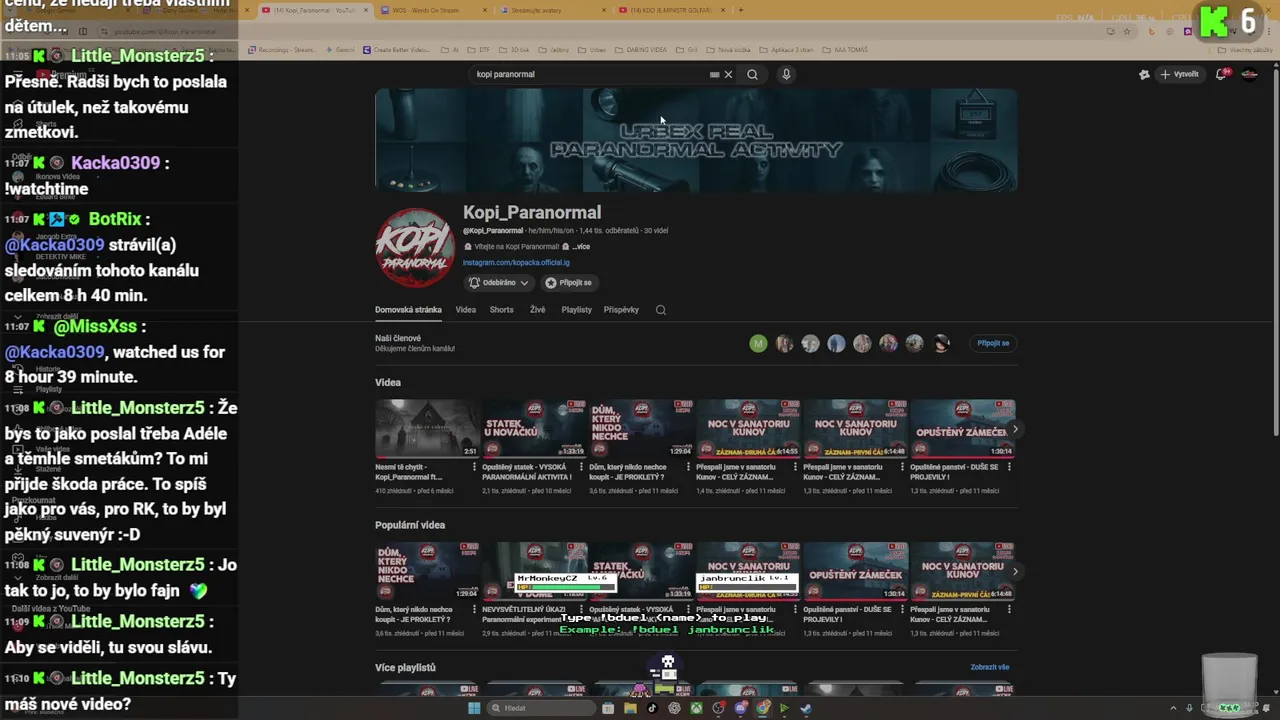Viewport: 1280px width, 720px height.
Task: Switch to the 'KDO JE MINISTR GOLFAŘ' tab
Action: click(x=672, y=10)
